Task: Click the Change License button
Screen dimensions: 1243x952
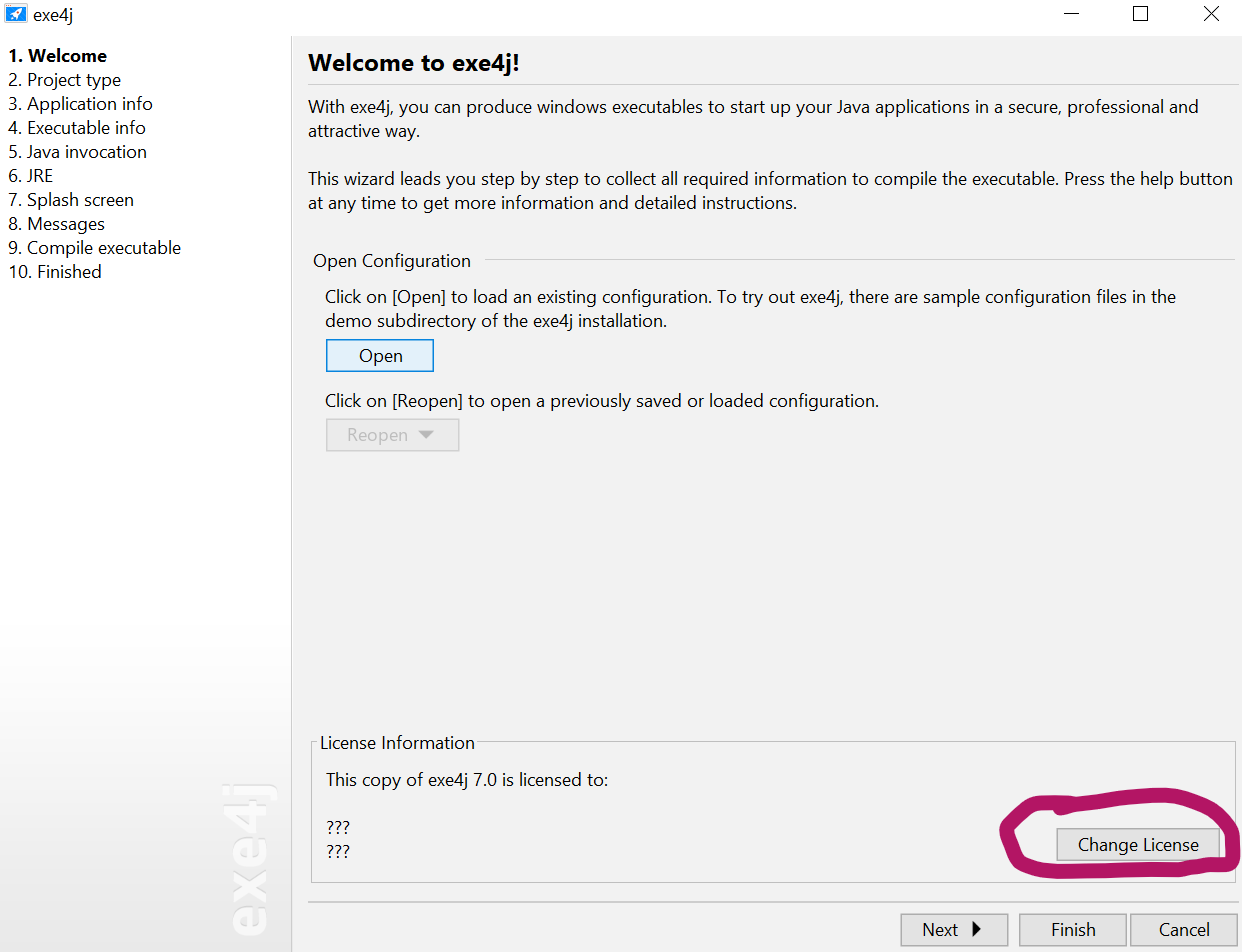Action: pyautogui.click(x=1138, y=845)
